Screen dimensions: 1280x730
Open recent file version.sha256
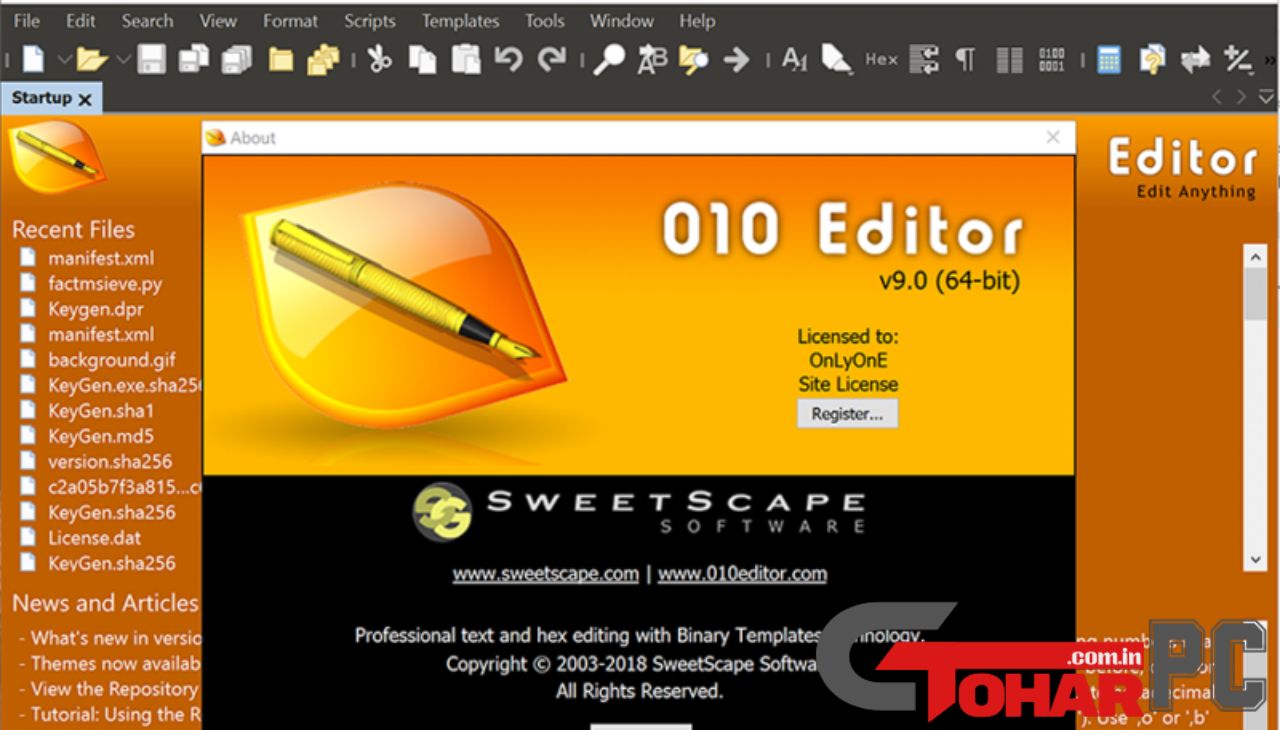pos(110,462)
